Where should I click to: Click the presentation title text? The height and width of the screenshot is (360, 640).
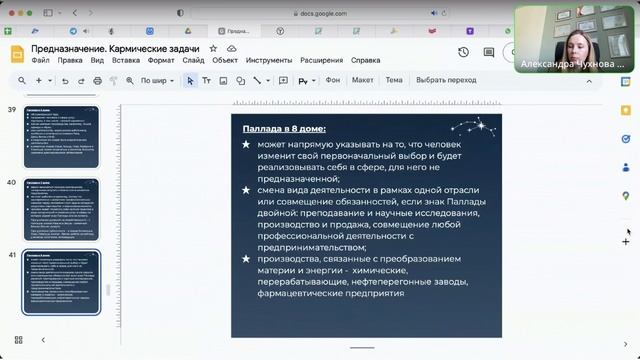tap(115, 49)
